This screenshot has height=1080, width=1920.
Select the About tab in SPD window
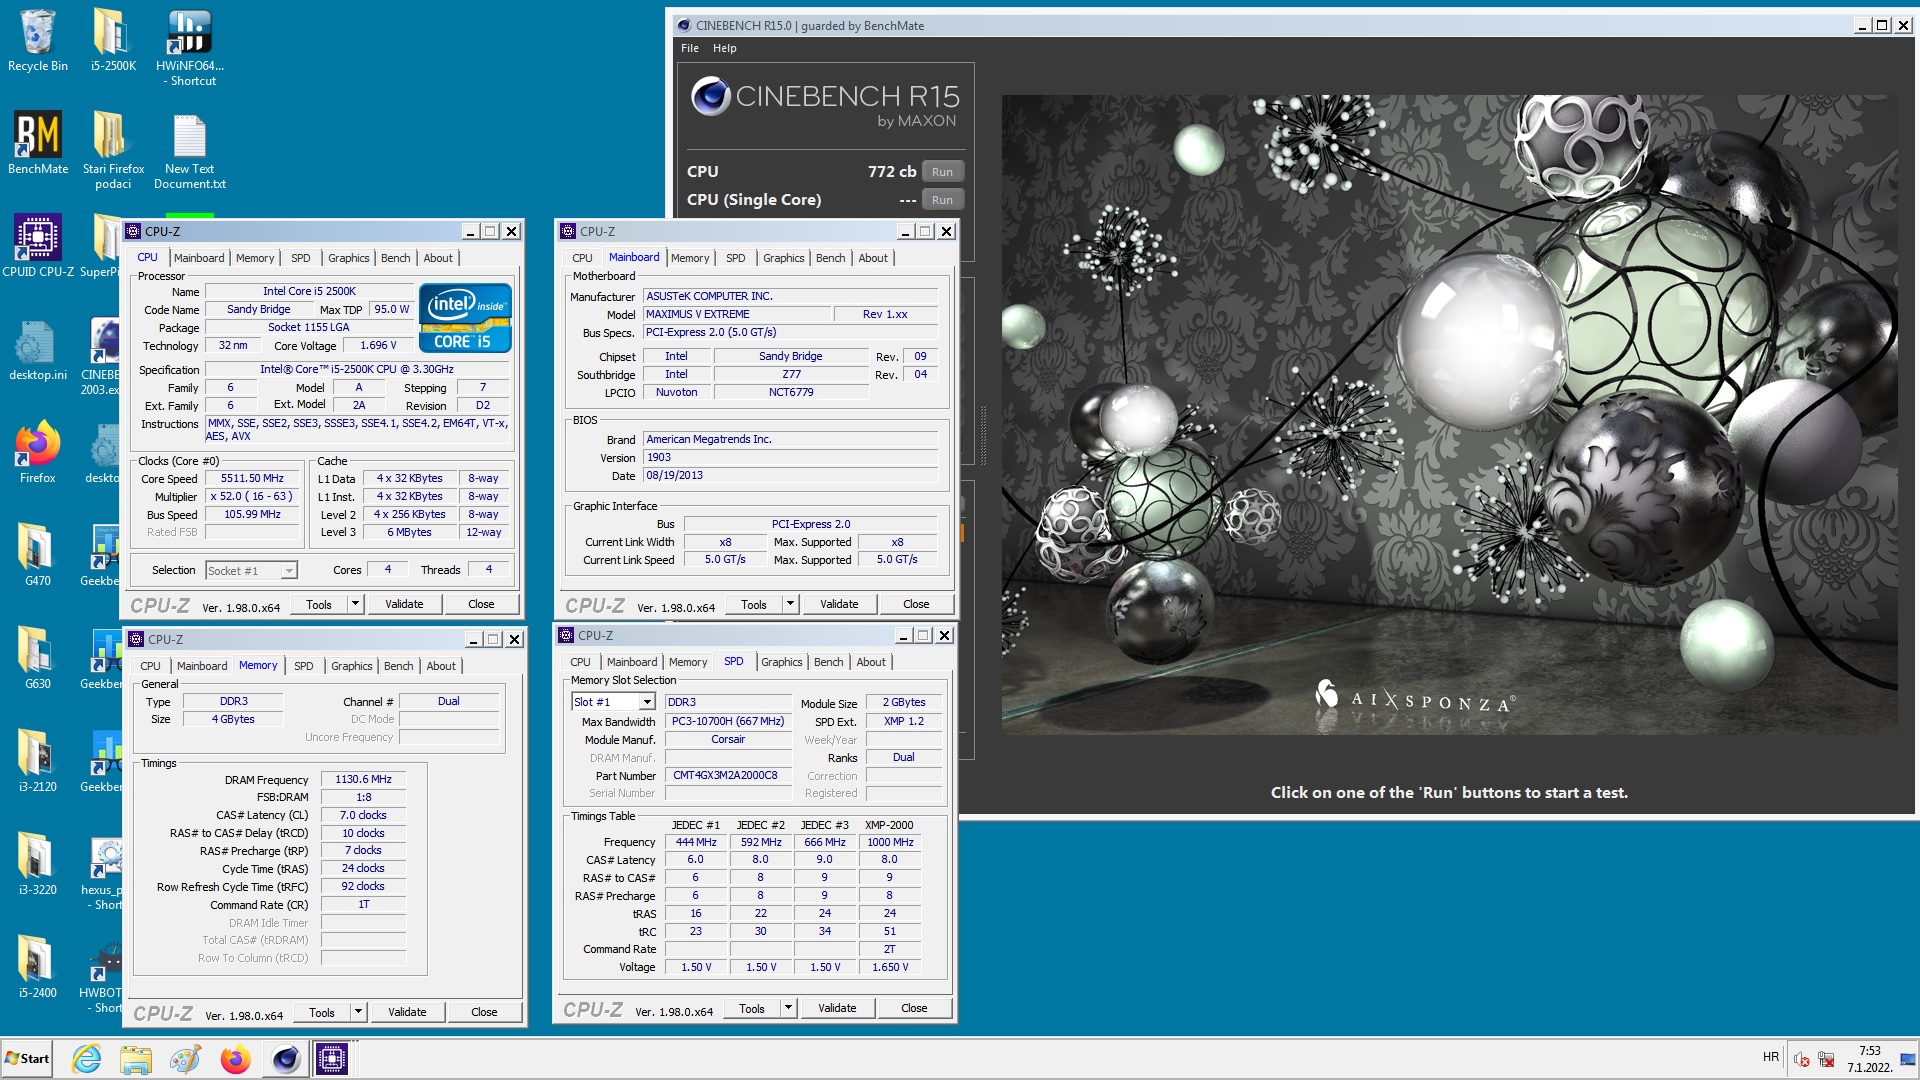tap(871, 662)
